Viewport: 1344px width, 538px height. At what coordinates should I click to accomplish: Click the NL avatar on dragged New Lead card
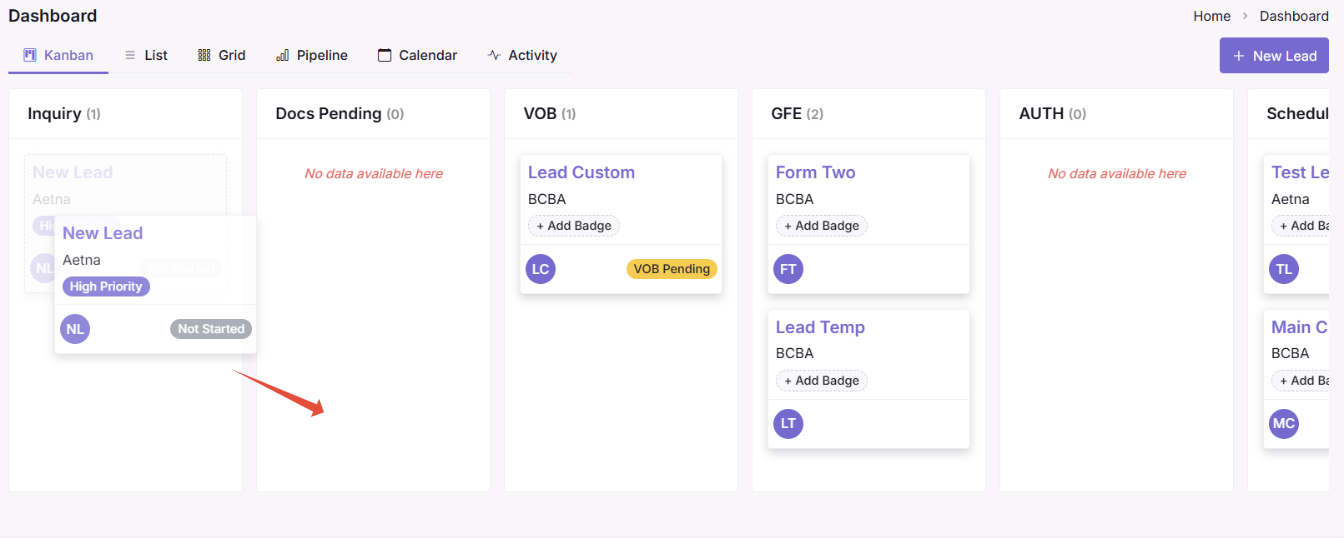[75, 329]
